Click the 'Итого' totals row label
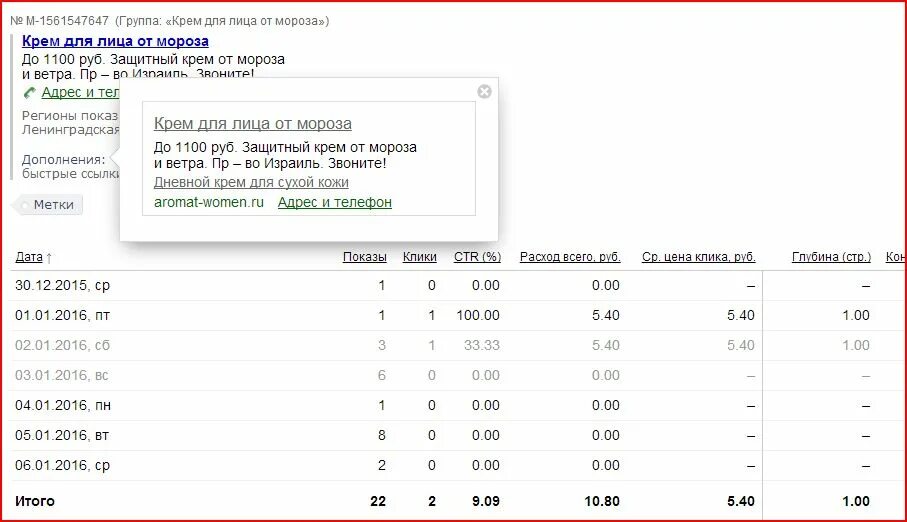907x522 pixels. tap(35, 501)
